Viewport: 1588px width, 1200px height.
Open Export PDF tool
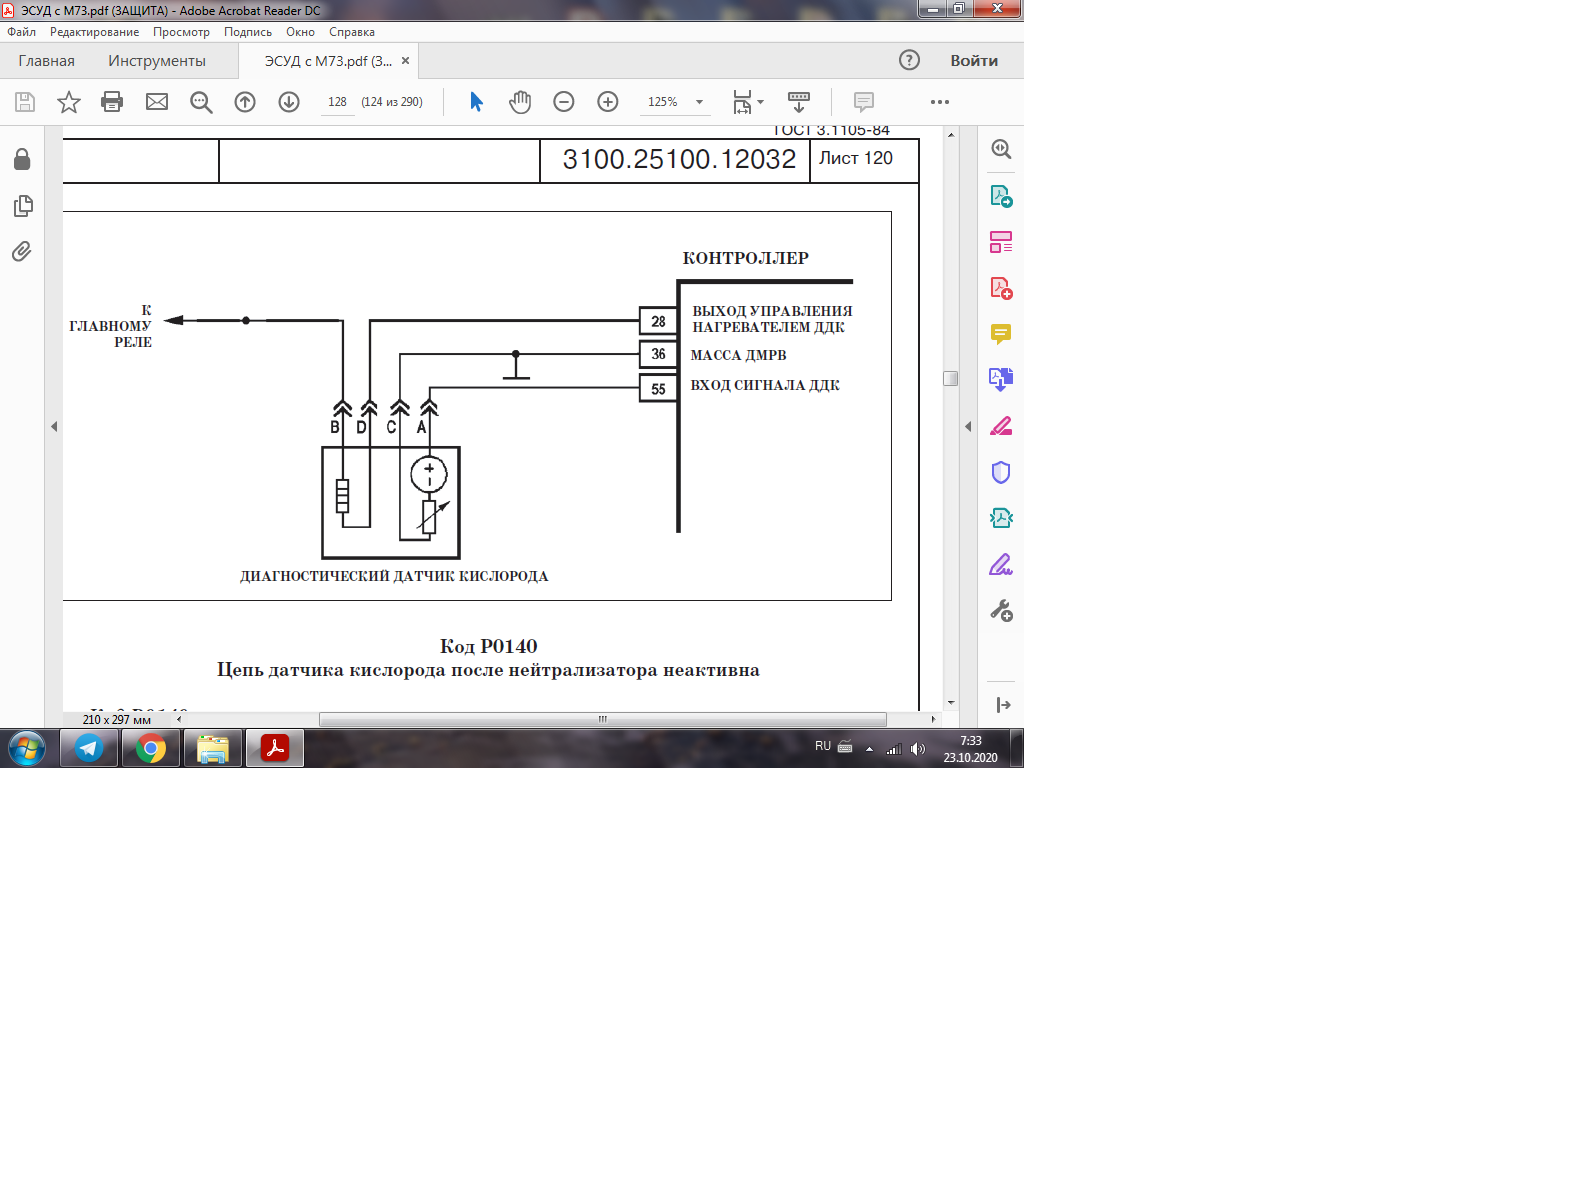click(1001, 196)
